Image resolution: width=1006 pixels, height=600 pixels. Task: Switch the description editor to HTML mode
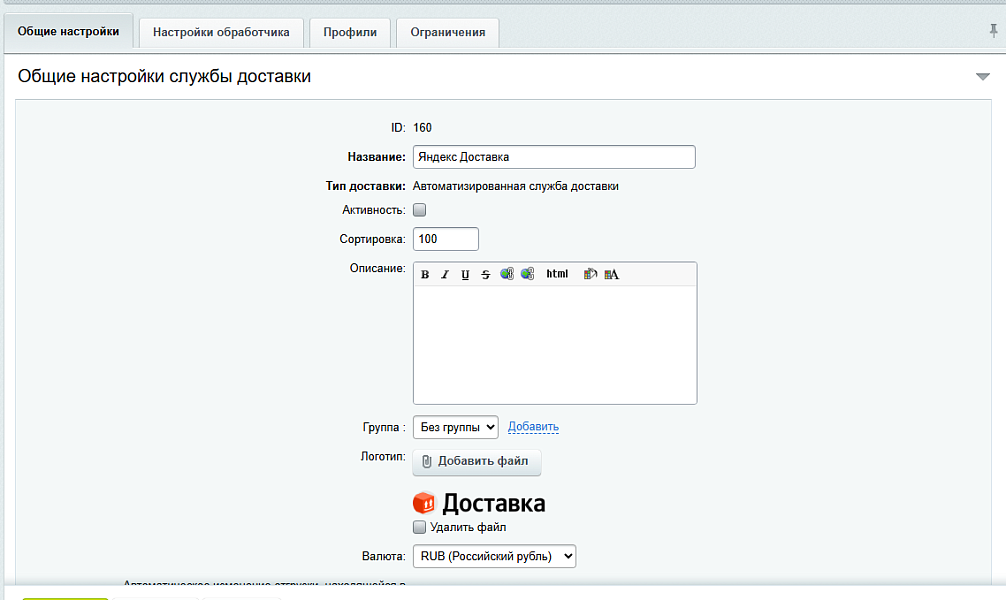coord(556,273)
